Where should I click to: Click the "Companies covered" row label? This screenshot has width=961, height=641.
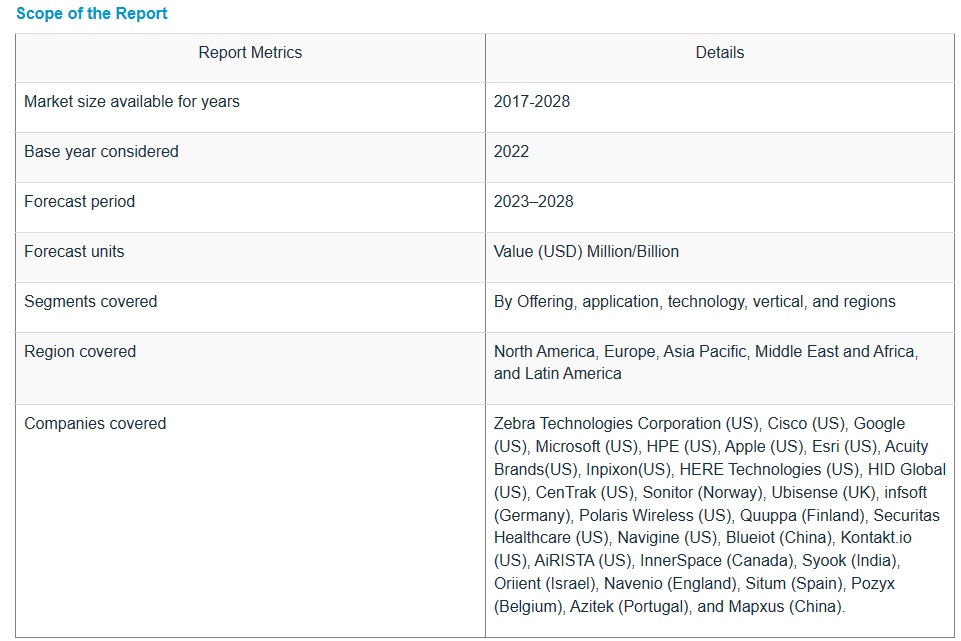click(95, 423)
